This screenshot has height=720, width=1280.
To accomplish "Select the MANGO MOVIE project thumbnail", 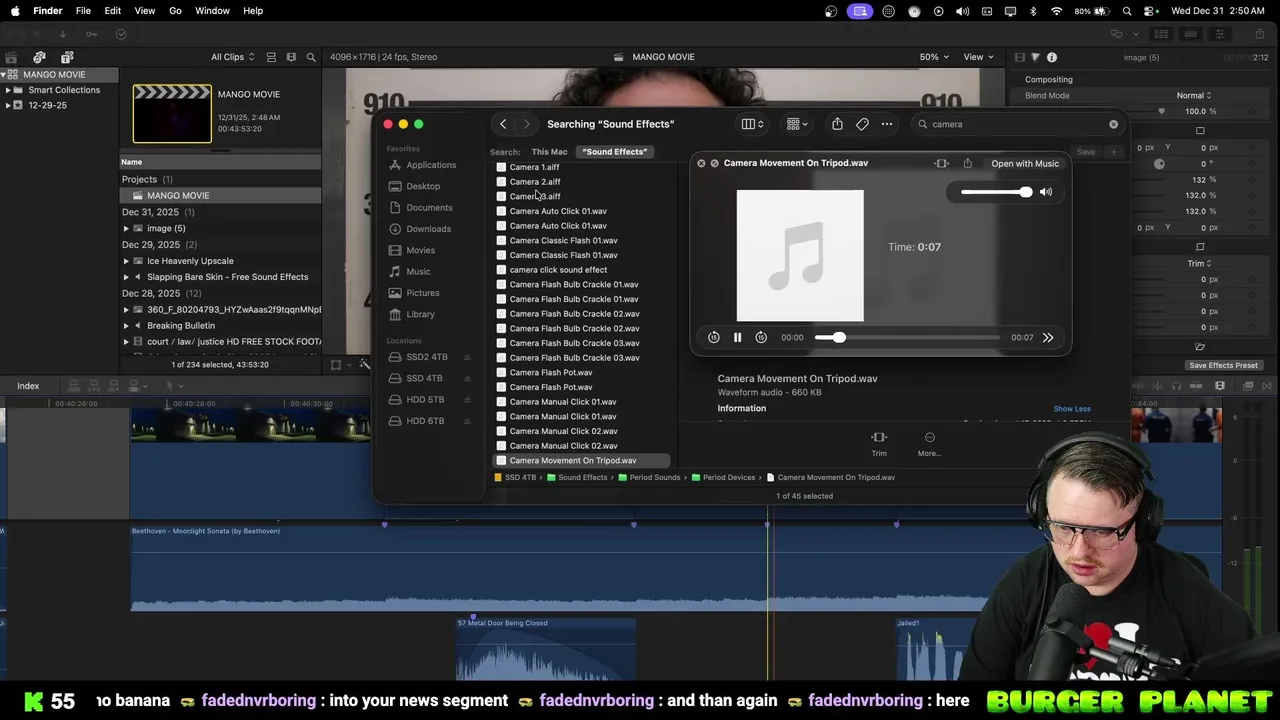I will pos(172,114).
